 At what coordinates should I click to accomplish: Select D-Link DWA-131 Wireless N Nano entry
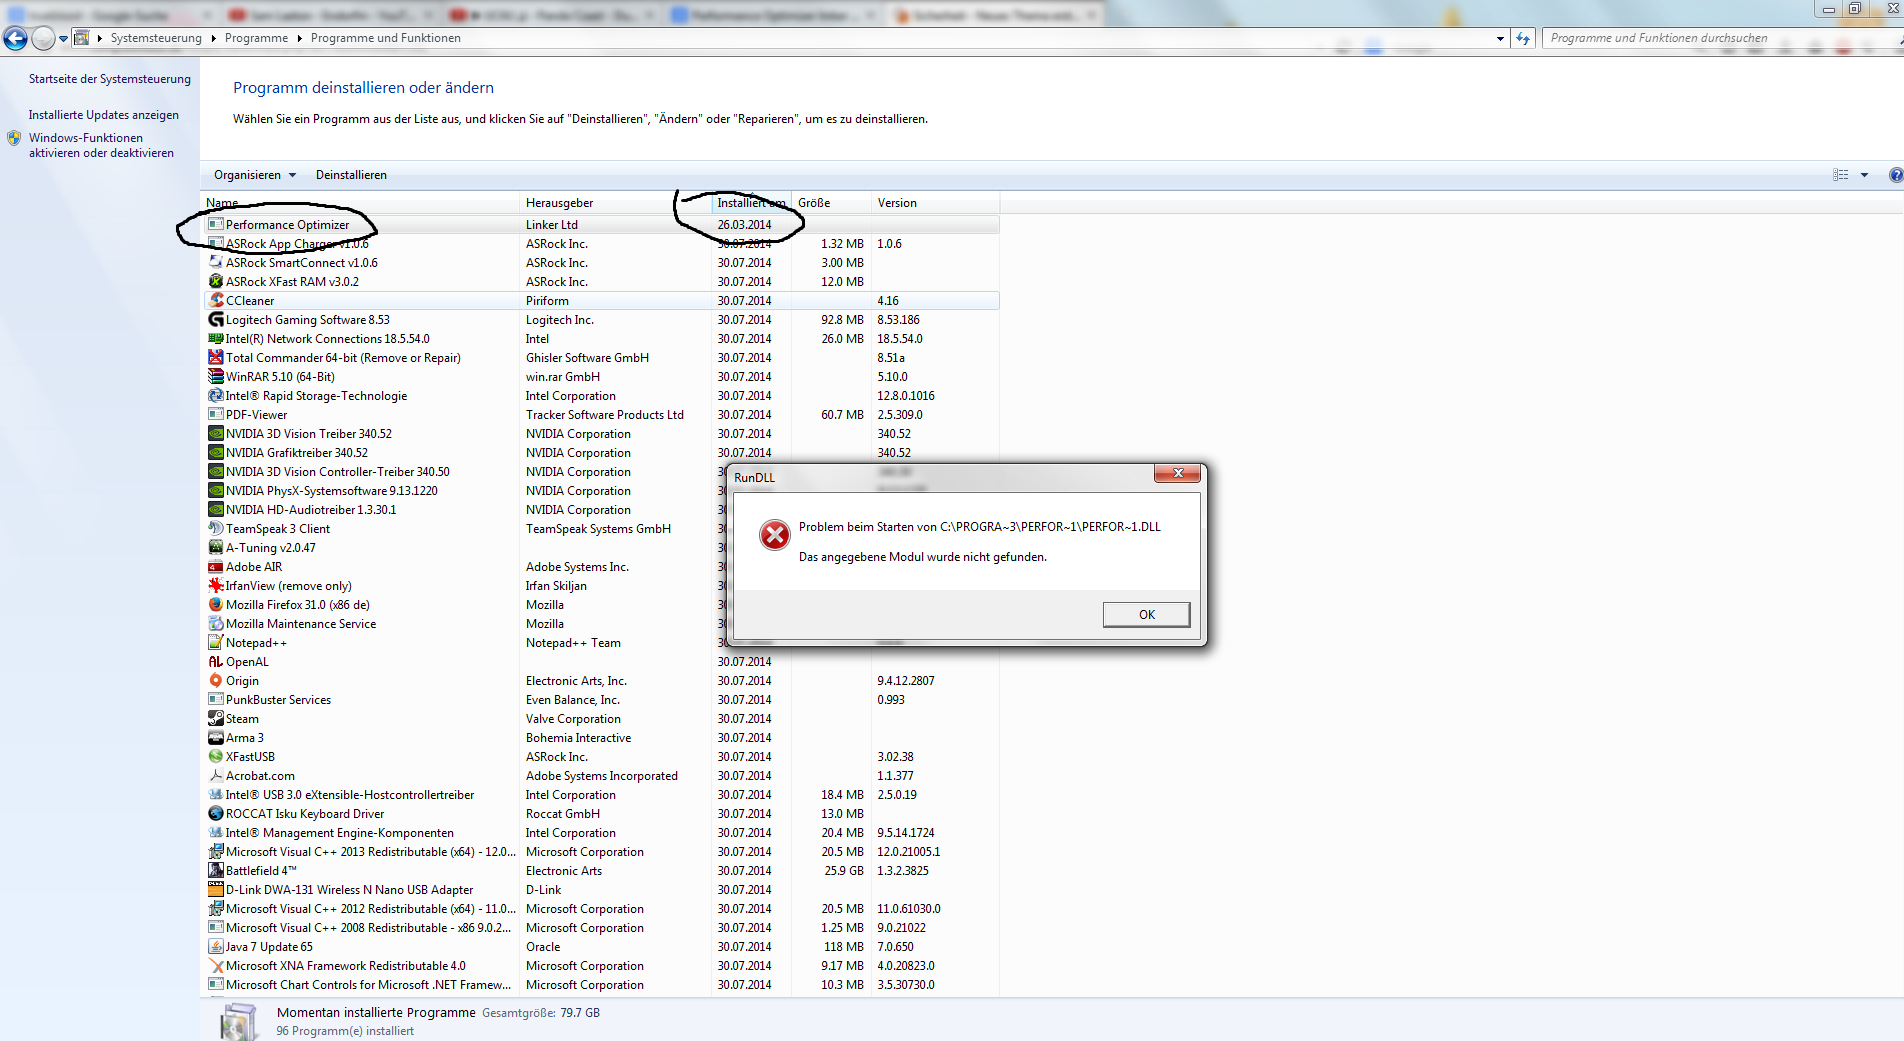pyautogui.click(x=601, y=890)
